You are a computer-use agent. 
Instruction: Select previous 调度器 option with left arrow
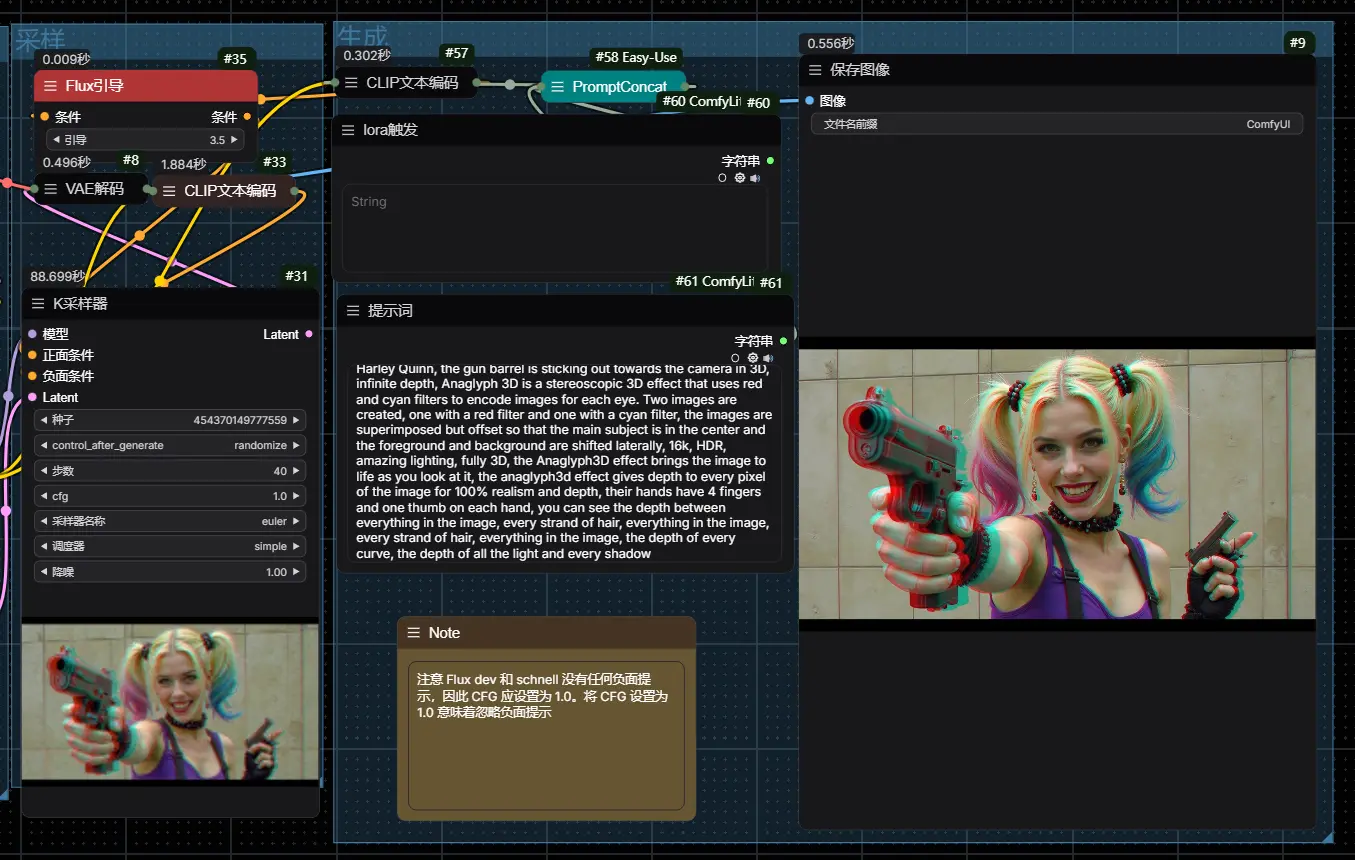click(x=44, y=547)
